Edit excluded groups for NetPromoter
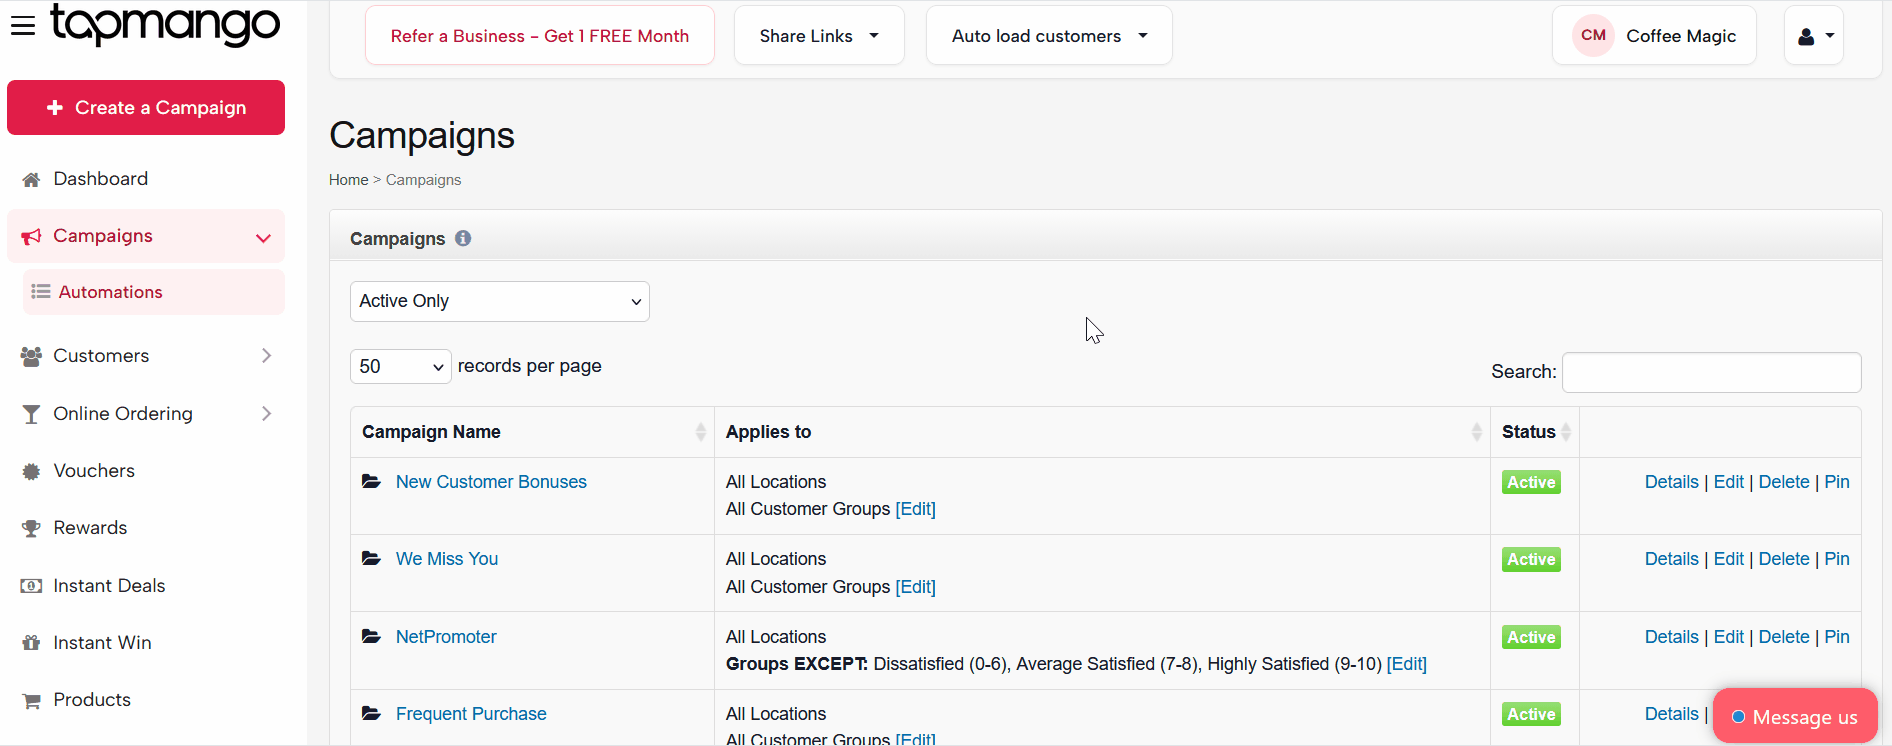 1406,664
